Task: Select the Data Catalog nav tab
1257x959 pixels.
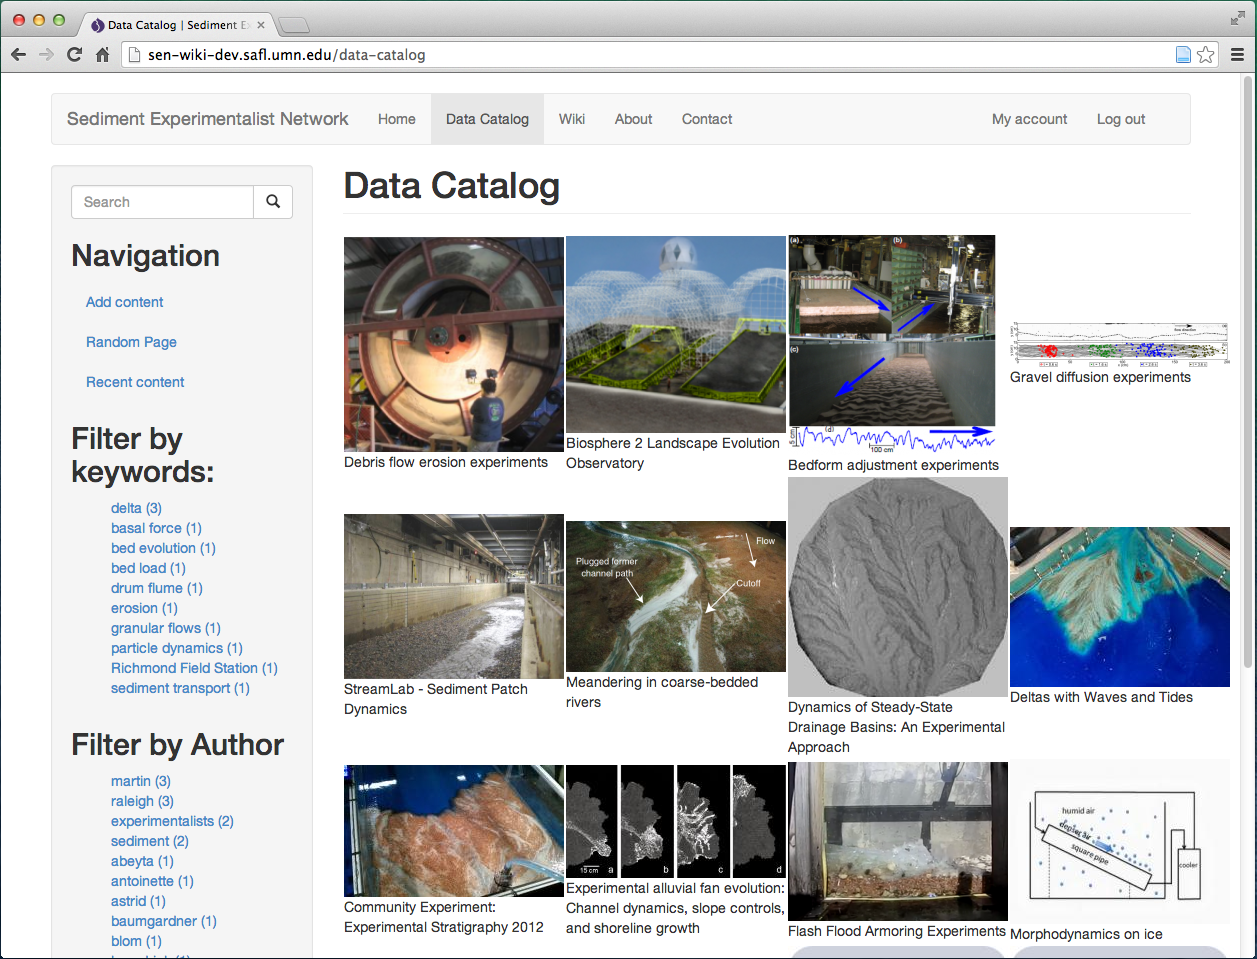Action: coord(487,119)
